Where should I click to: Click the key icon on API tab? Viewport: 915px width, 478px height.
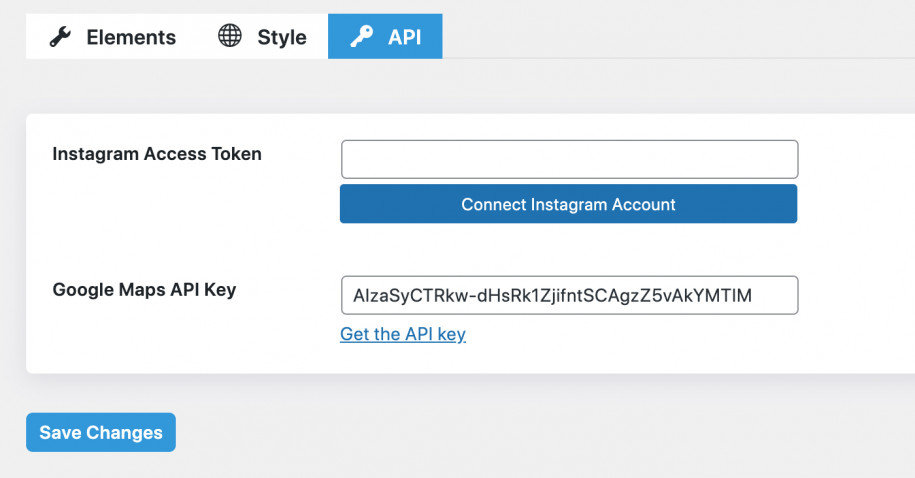[360, 37]
